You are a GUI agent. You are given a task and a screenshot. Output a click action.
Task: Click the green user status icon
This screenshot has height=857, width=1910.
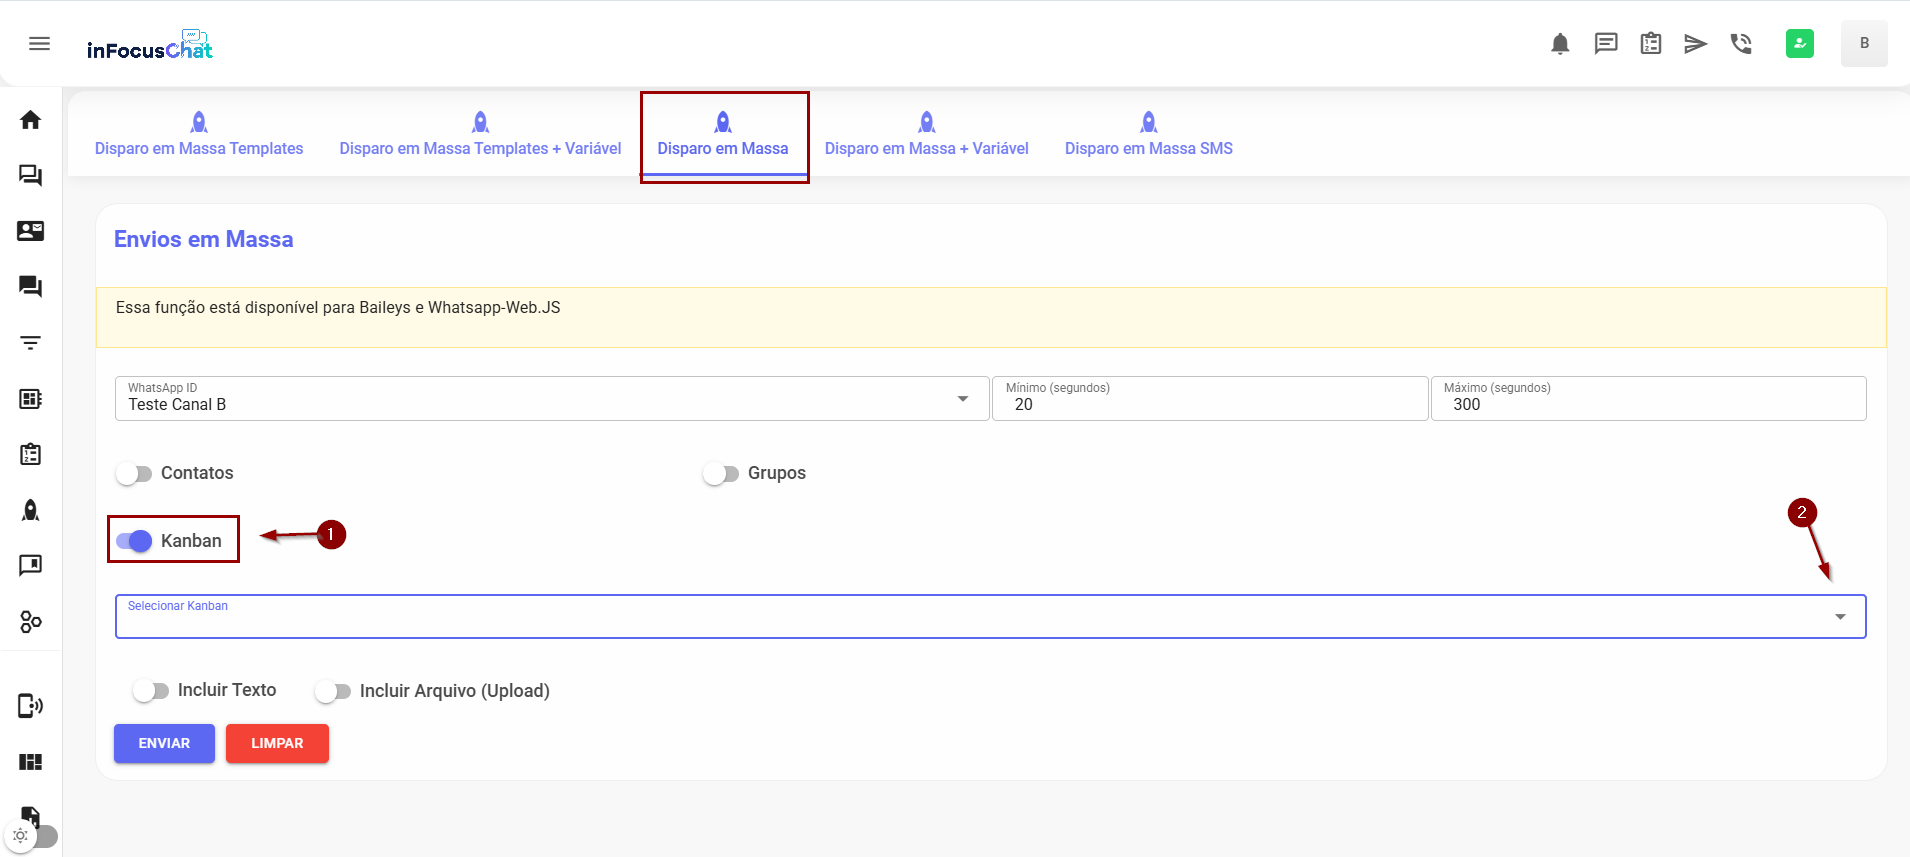pos(1799,44)
